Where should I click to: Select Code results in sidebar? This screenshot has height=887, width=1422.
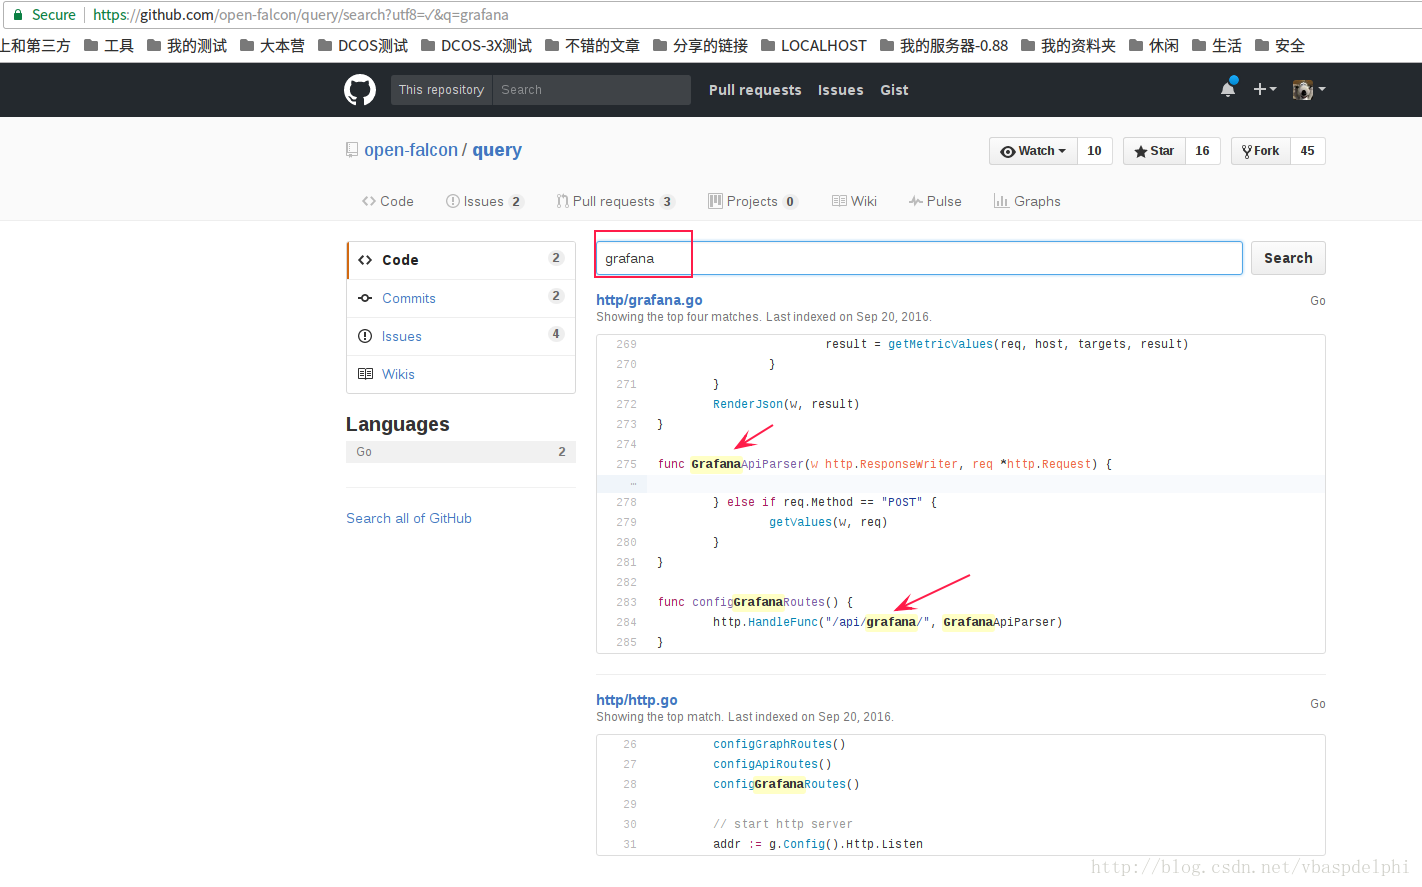(461, 260)
